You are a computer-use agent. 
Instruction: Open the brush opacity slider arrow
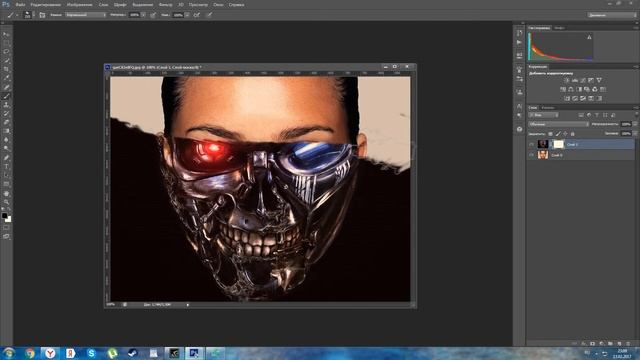(143, 15)
